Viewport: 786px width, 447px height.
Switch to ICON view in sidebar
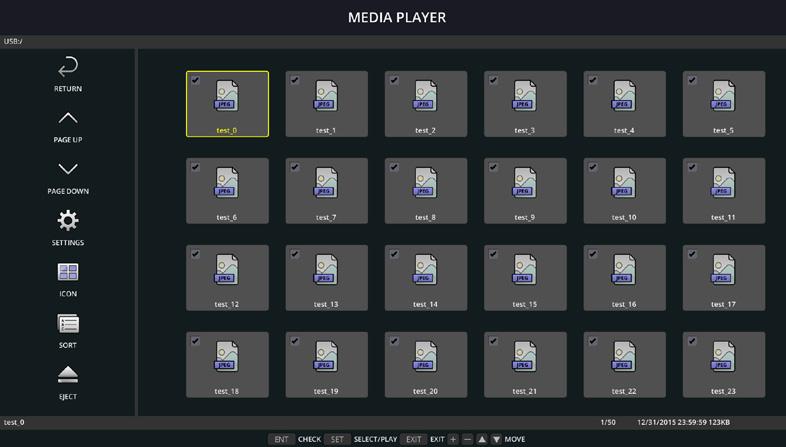coord(68,272)
